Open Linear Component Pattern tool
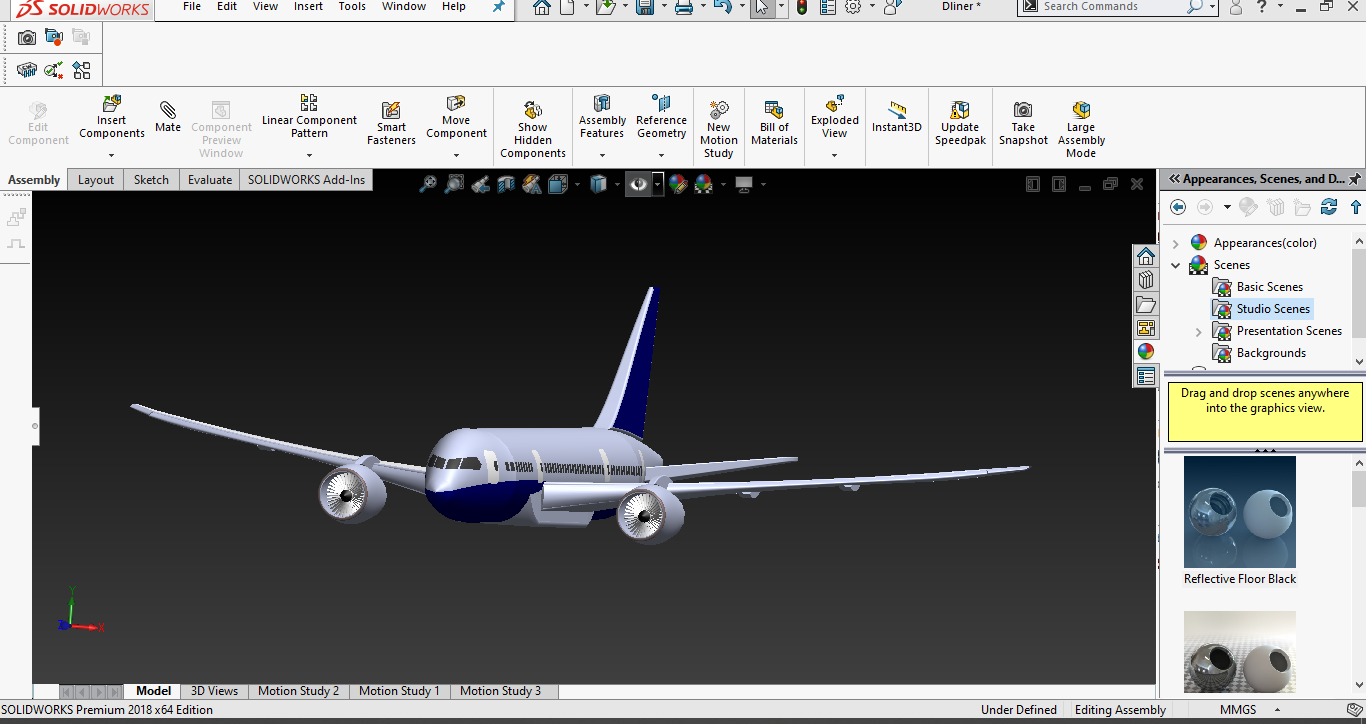Image resolution: width=1366 pixels, height=724 pixels. tap(309, 117)
